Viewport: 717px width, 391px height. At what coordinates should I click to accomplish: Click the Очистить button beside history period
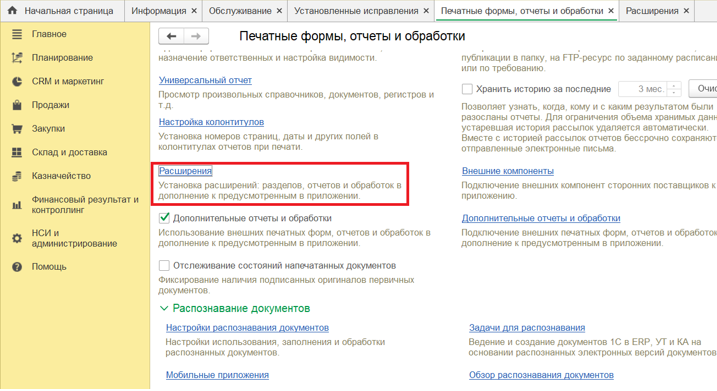(703, 89)
